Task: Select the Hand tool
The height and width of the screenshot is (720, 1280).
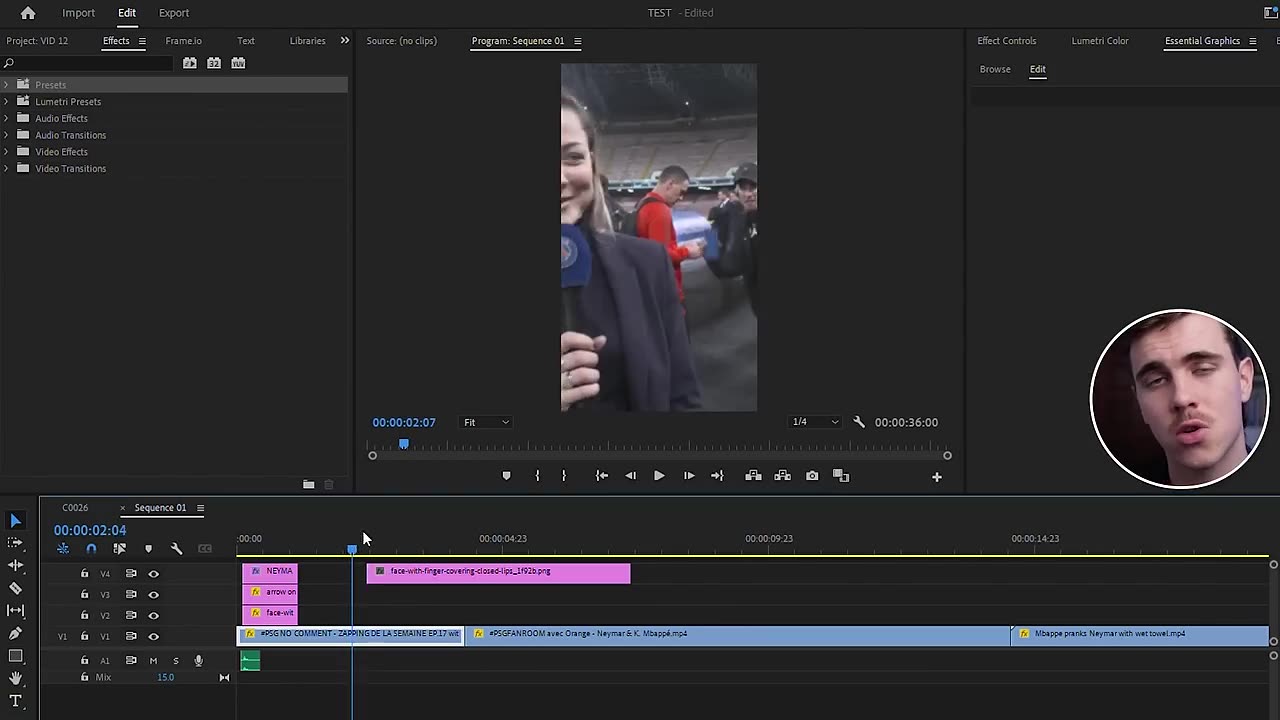Action: (15, 679)
